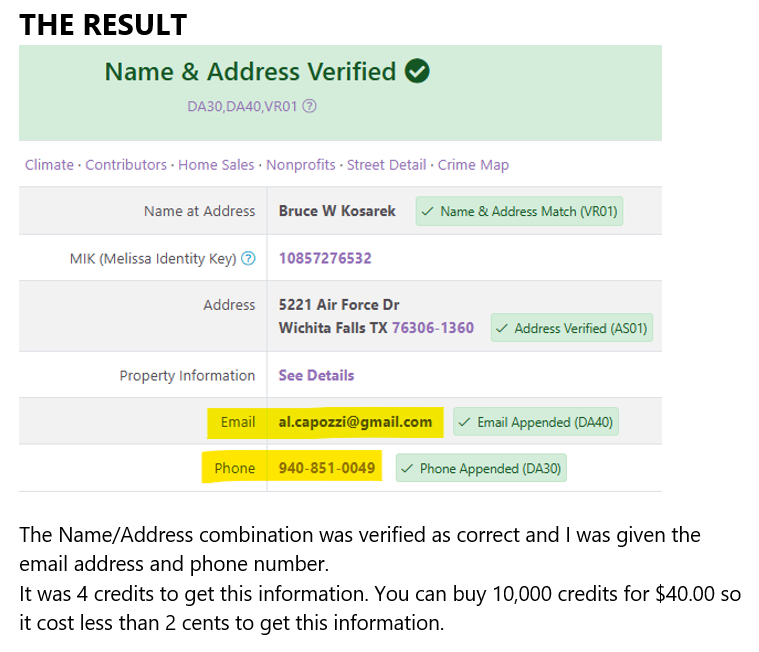The image size is (759, 652).
Task: Open the Climate link
Action: coord(49,165)
